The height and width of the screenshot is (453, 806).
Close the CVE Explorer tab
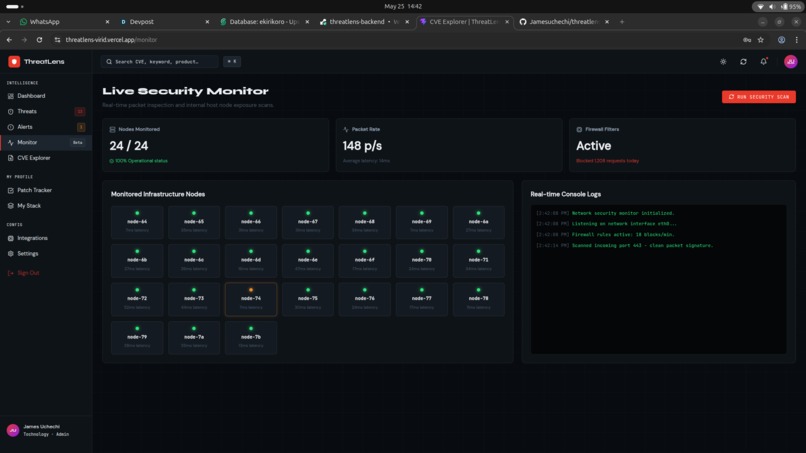coord(507,22)
